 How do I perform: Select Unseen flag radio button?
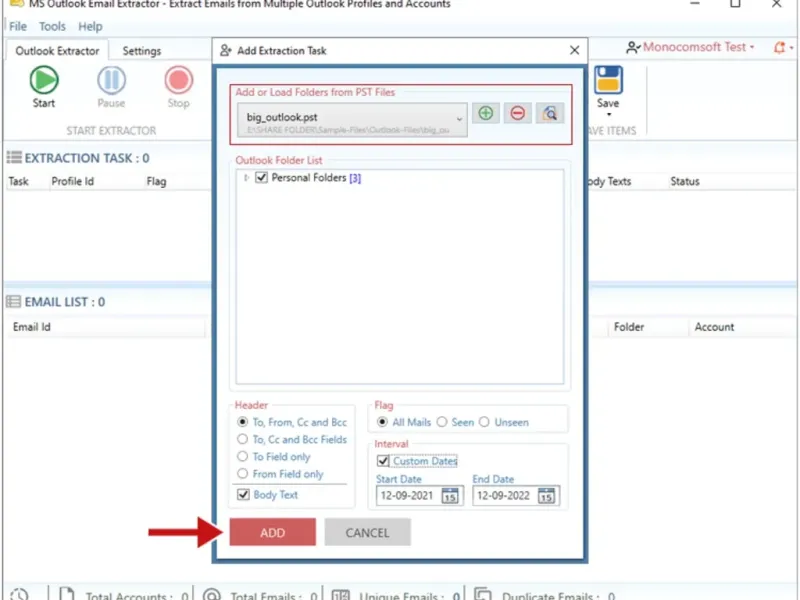tap(484, 422)
